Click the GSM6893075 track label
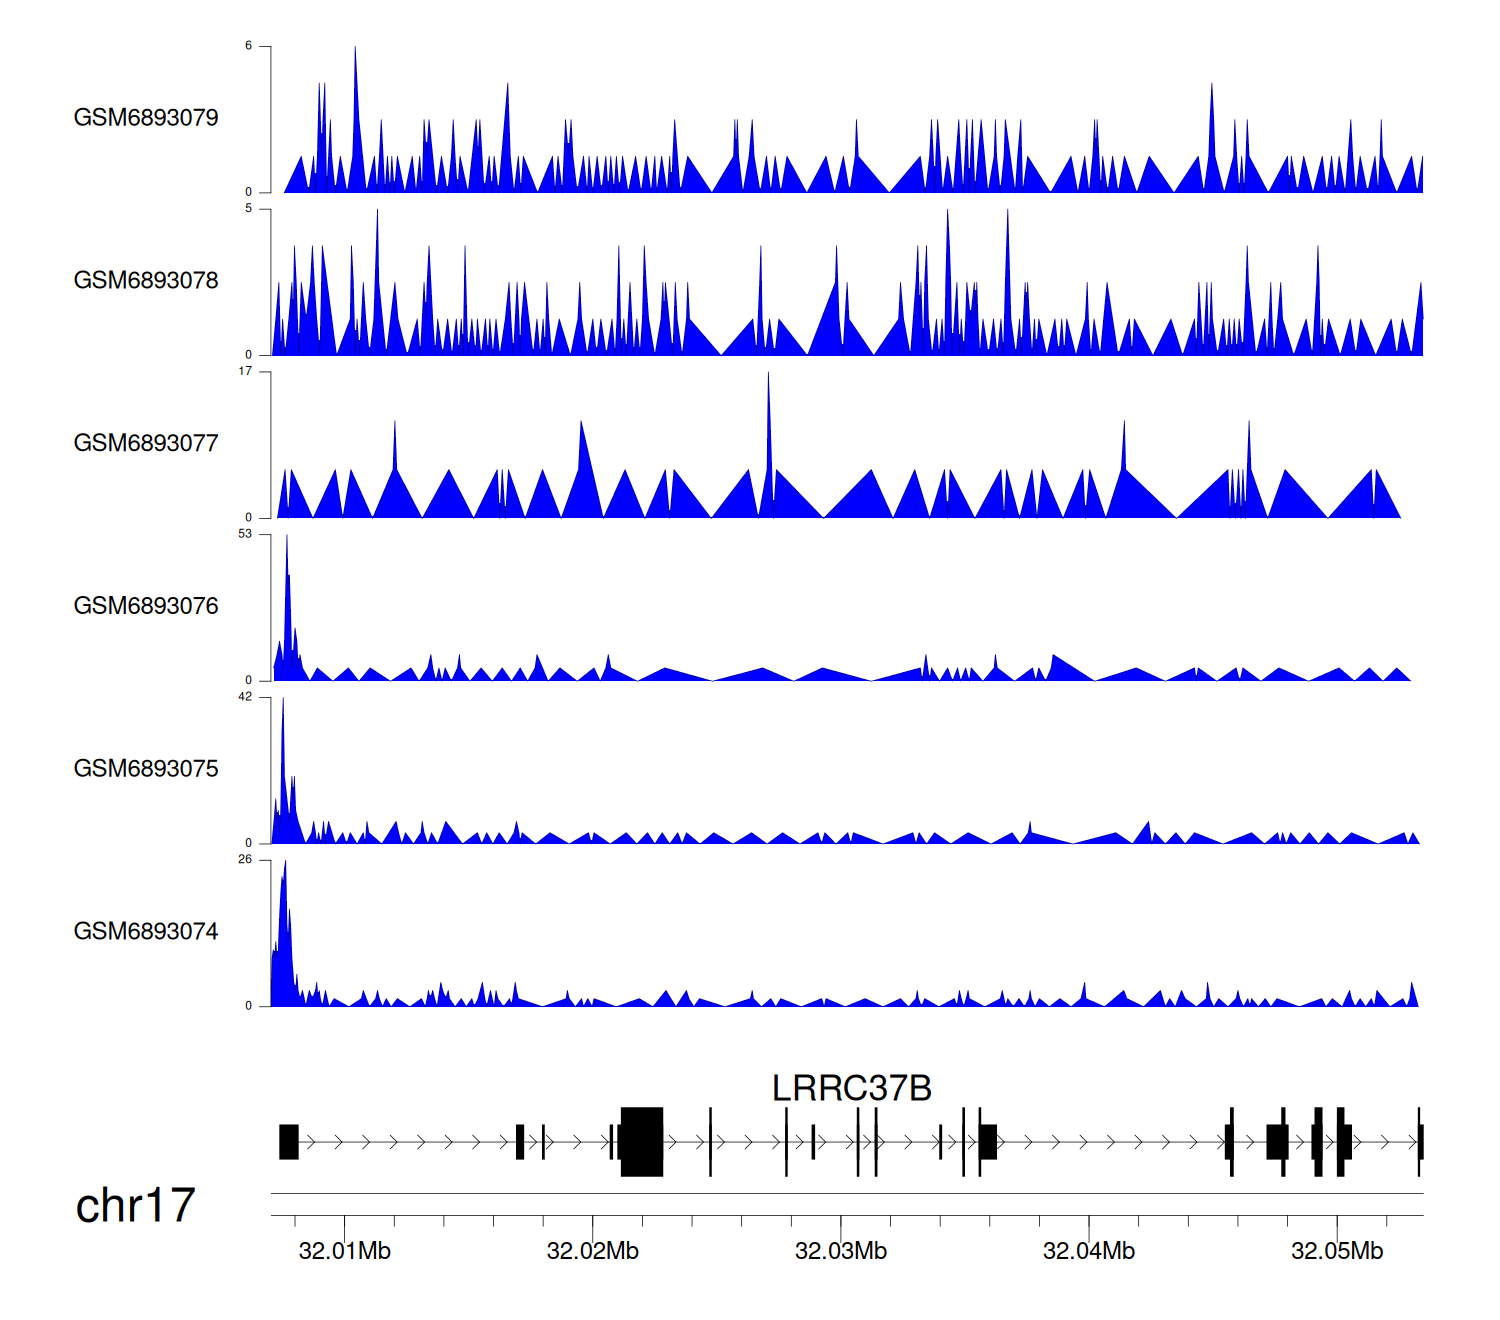 click(146, 769)
